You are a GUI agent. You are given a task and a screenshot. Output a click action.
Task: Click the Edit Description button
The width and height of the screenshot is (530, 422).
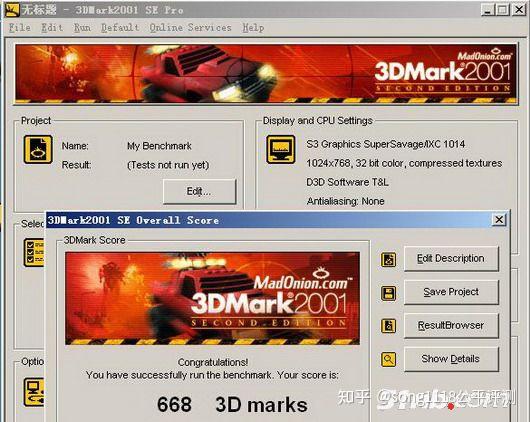[x=451, y=259]
